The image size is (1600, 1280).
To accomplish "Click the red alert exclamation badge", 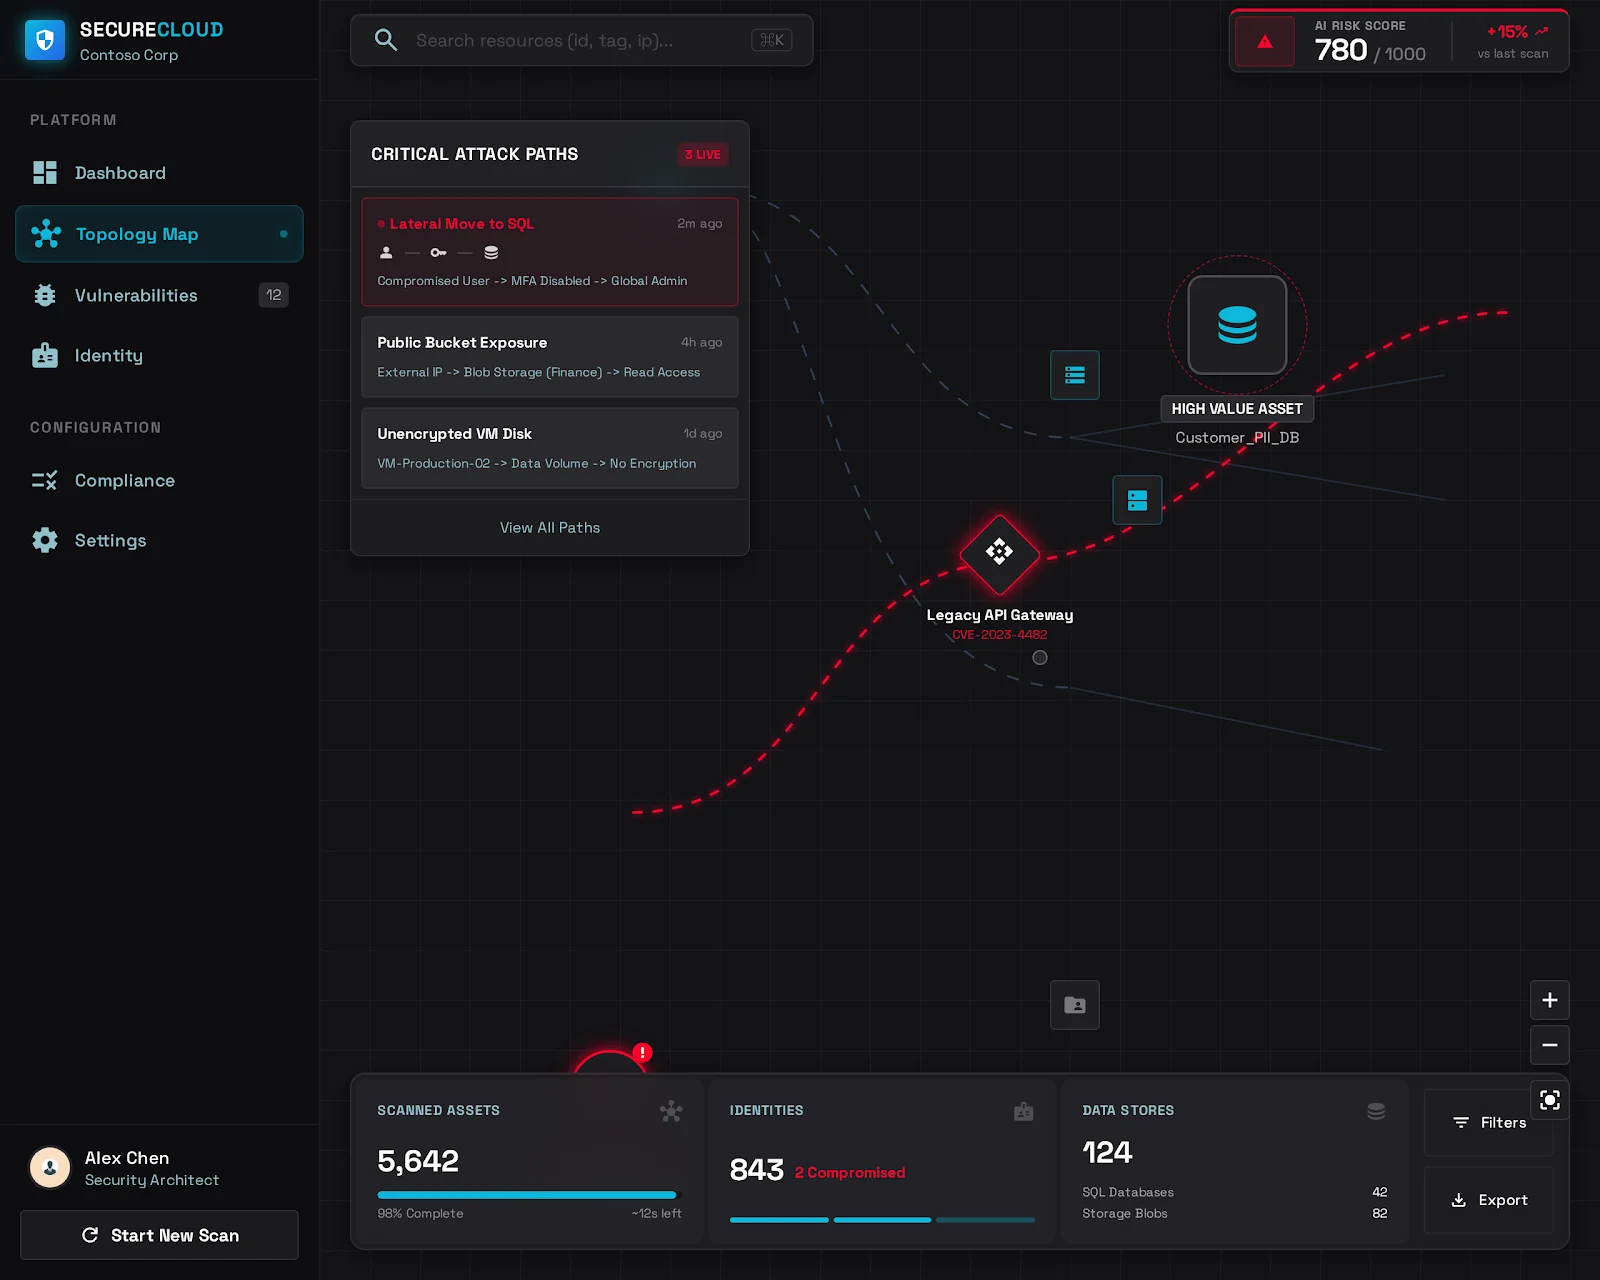I will coord(643,1053).
